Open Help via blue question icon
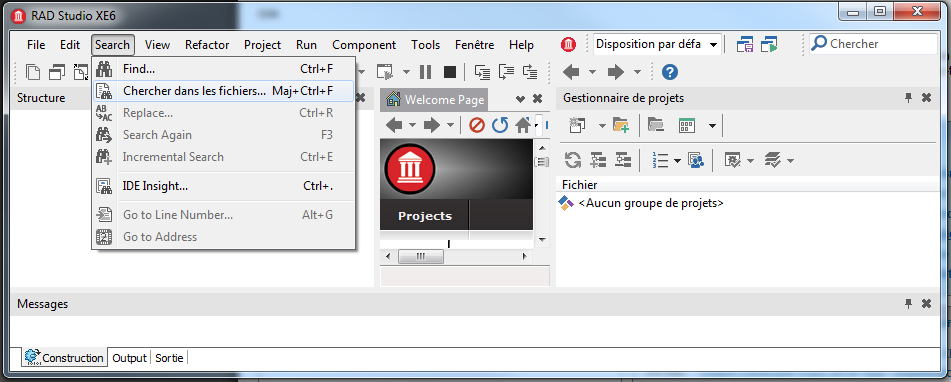This screenshot has height=382, width=951. [x=670, y=73]
